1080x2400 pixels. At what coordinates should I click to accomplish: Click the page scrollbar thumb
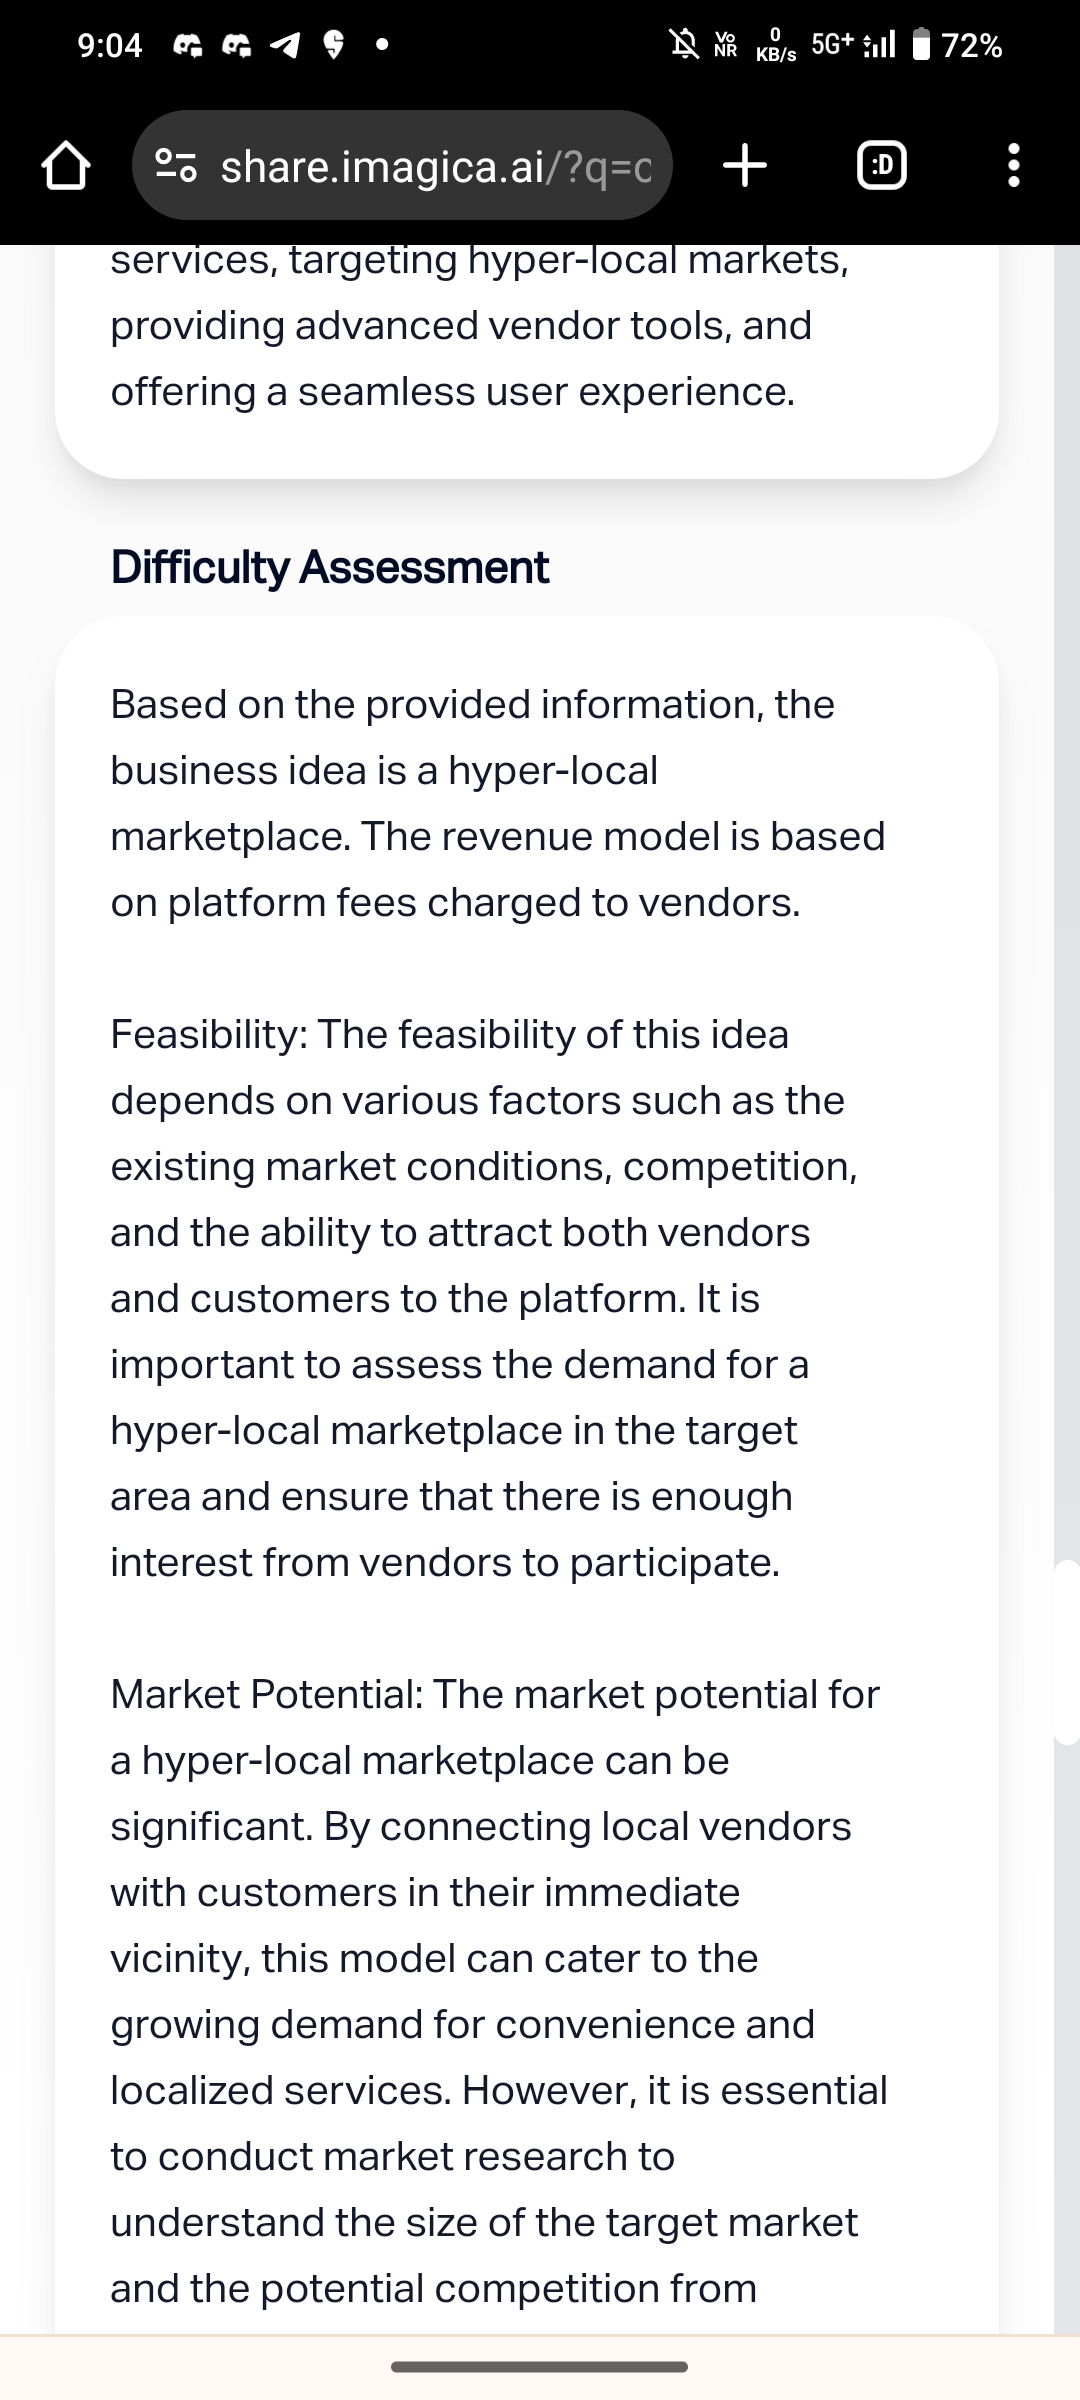click(x=1067, y=1652)
